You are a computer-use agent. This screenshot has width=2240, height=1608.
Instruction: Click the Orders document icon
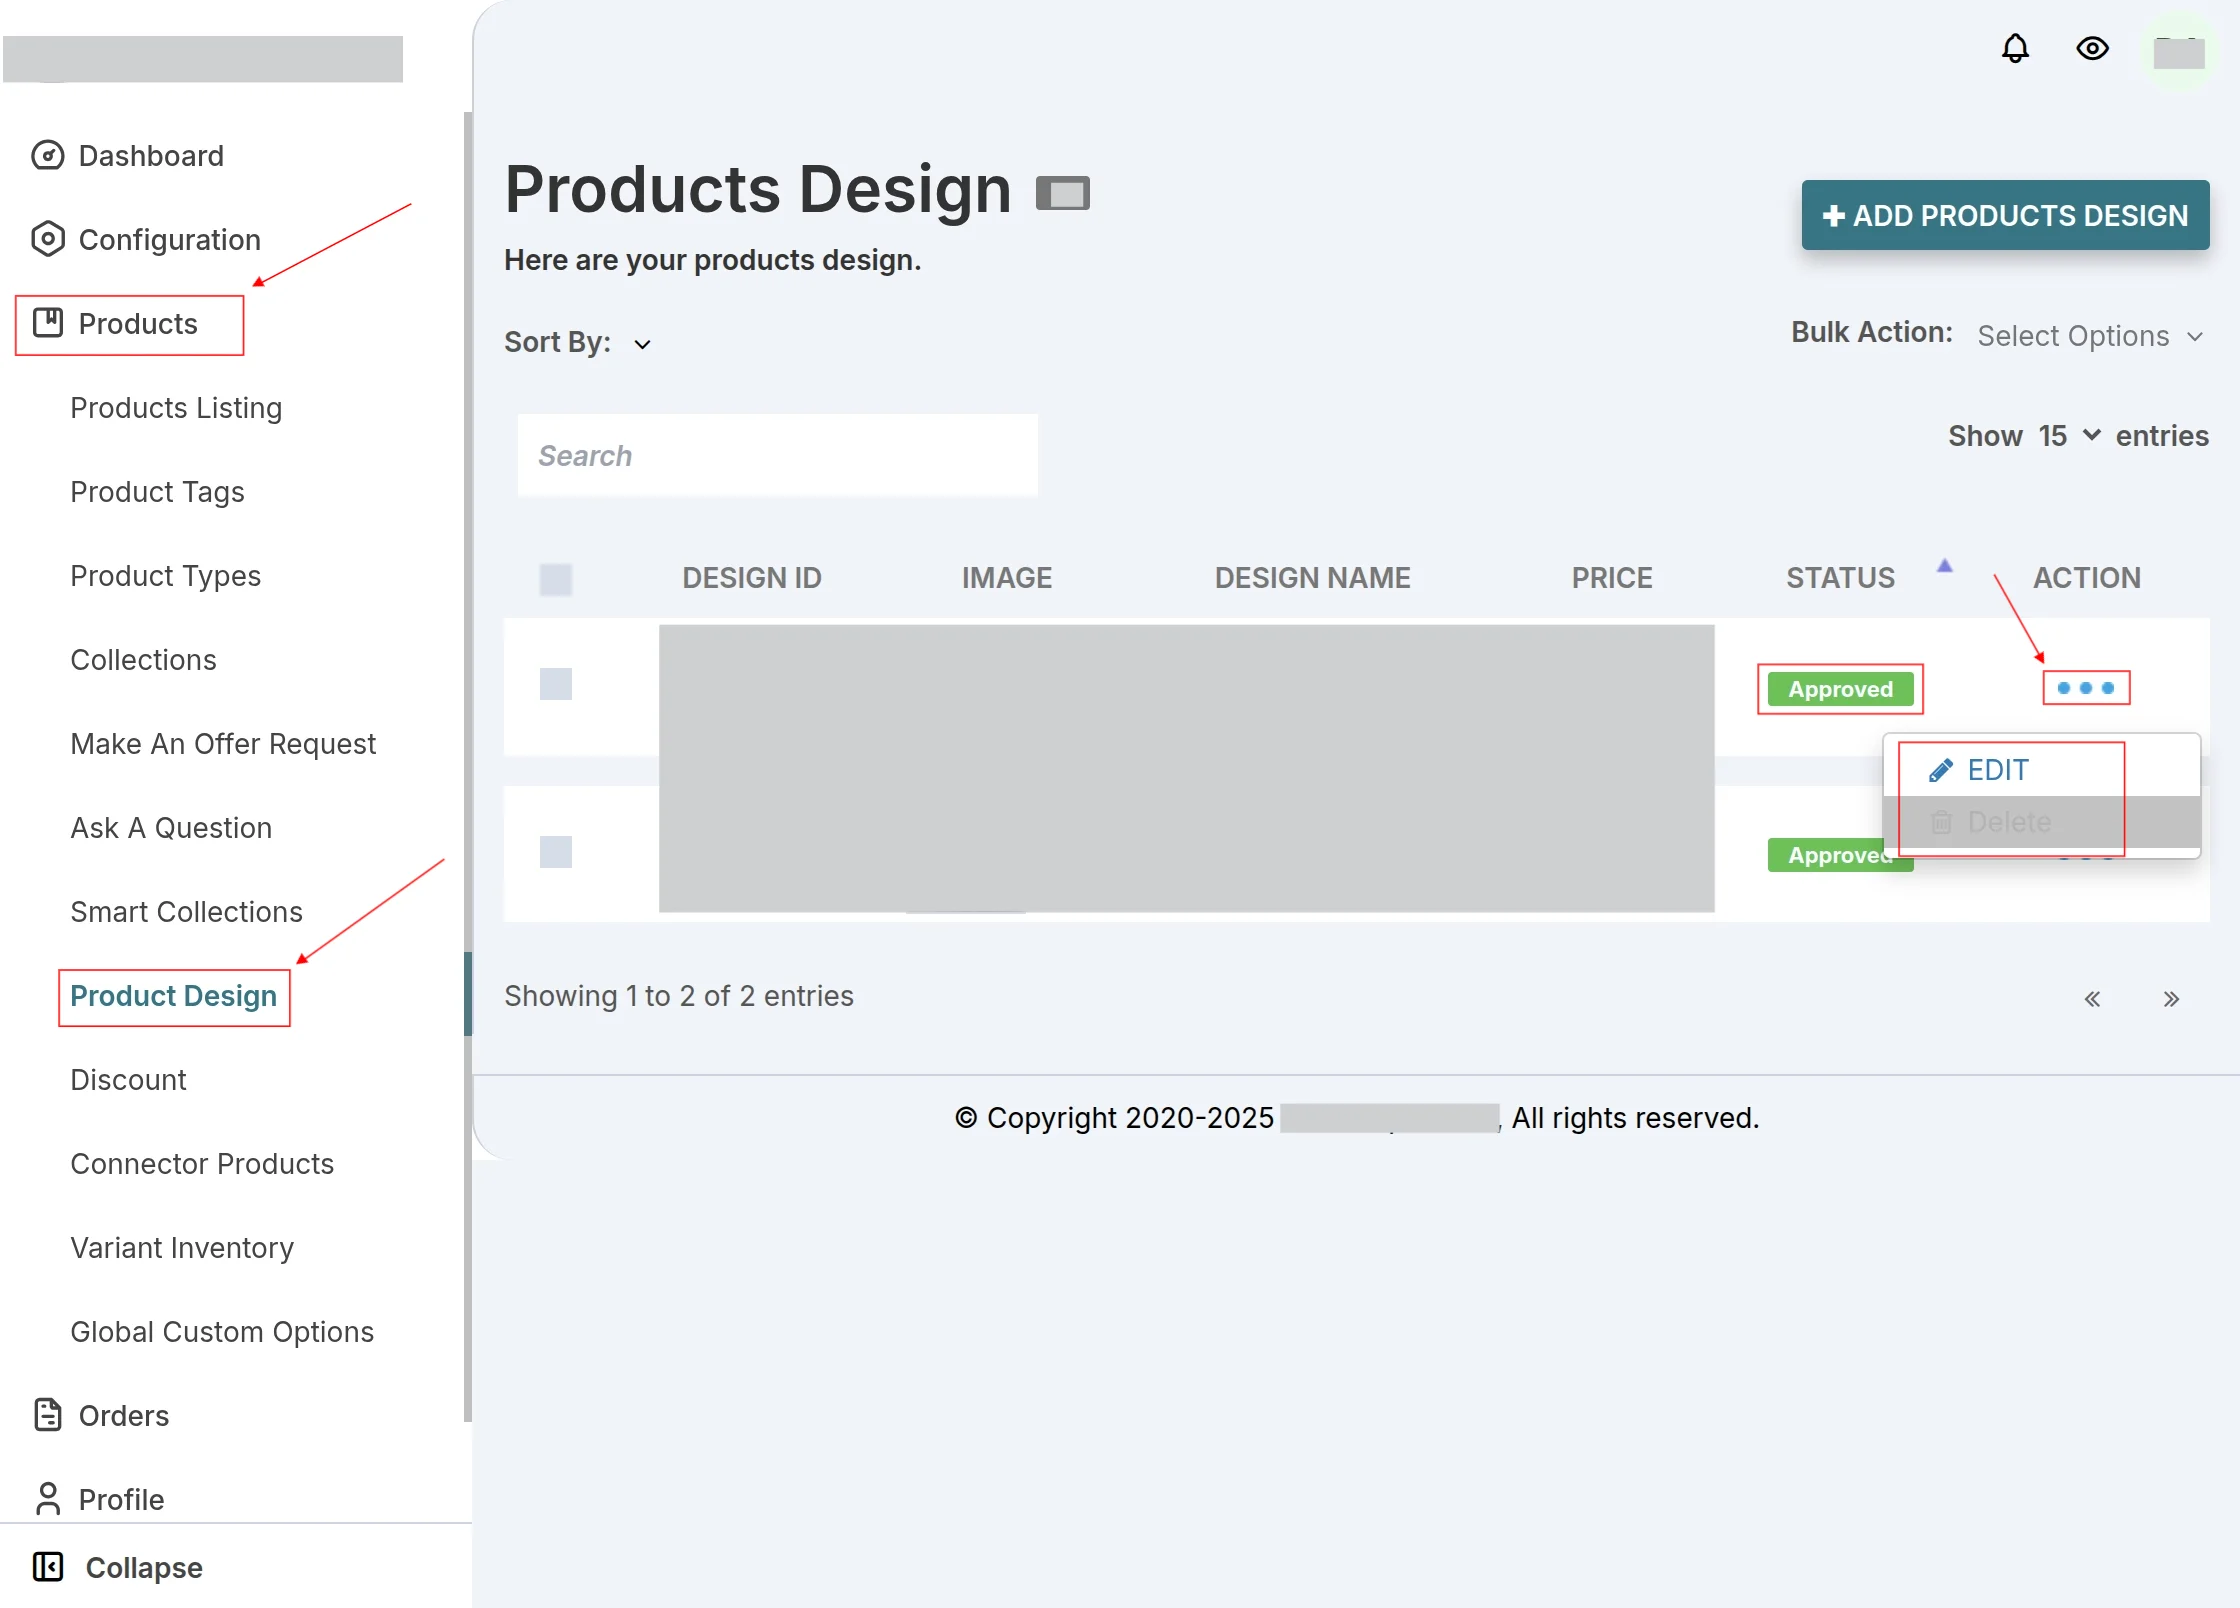tap(48, 1415)
